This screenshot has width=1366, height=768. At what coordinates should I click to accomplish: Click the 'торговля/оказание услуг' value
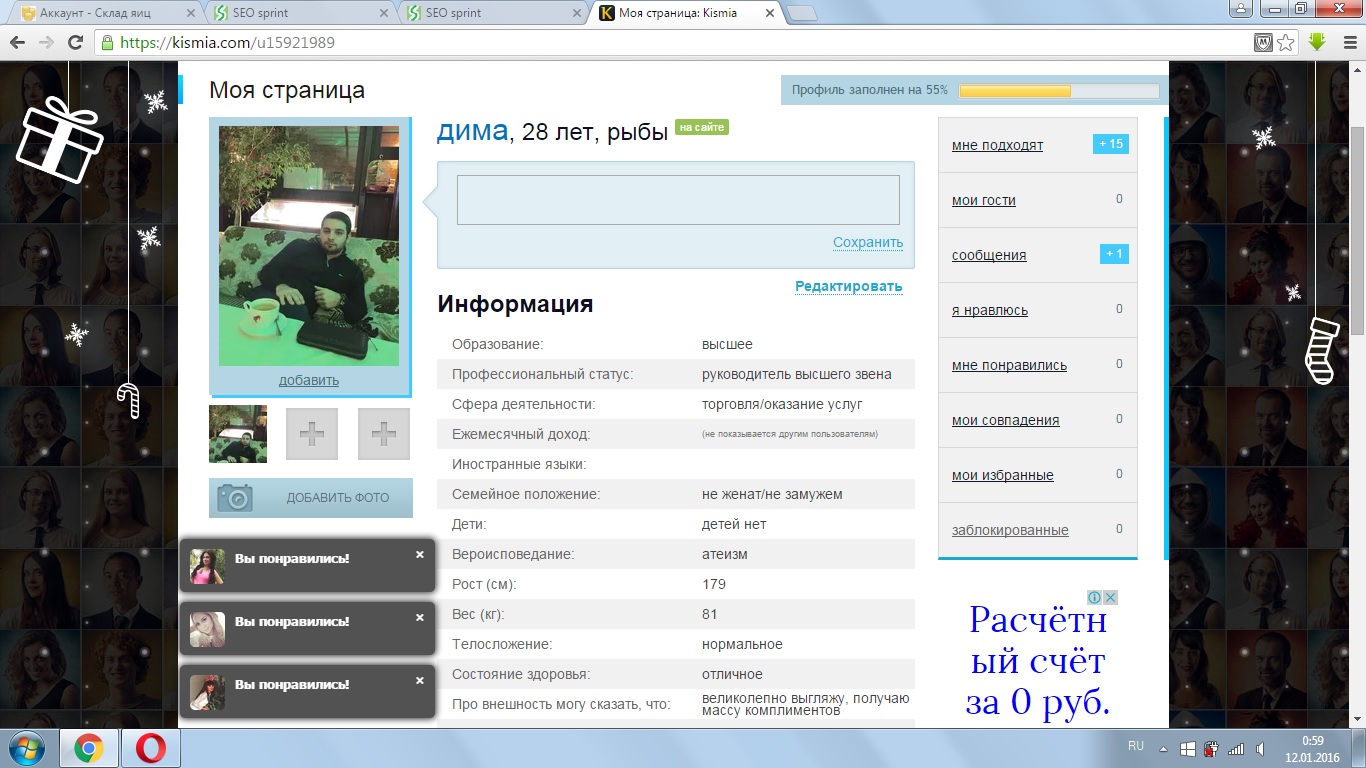782,404
